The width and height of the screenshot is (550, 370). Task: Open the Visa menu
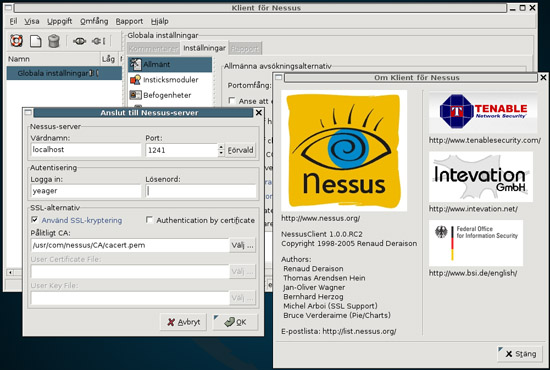point(32,21)
